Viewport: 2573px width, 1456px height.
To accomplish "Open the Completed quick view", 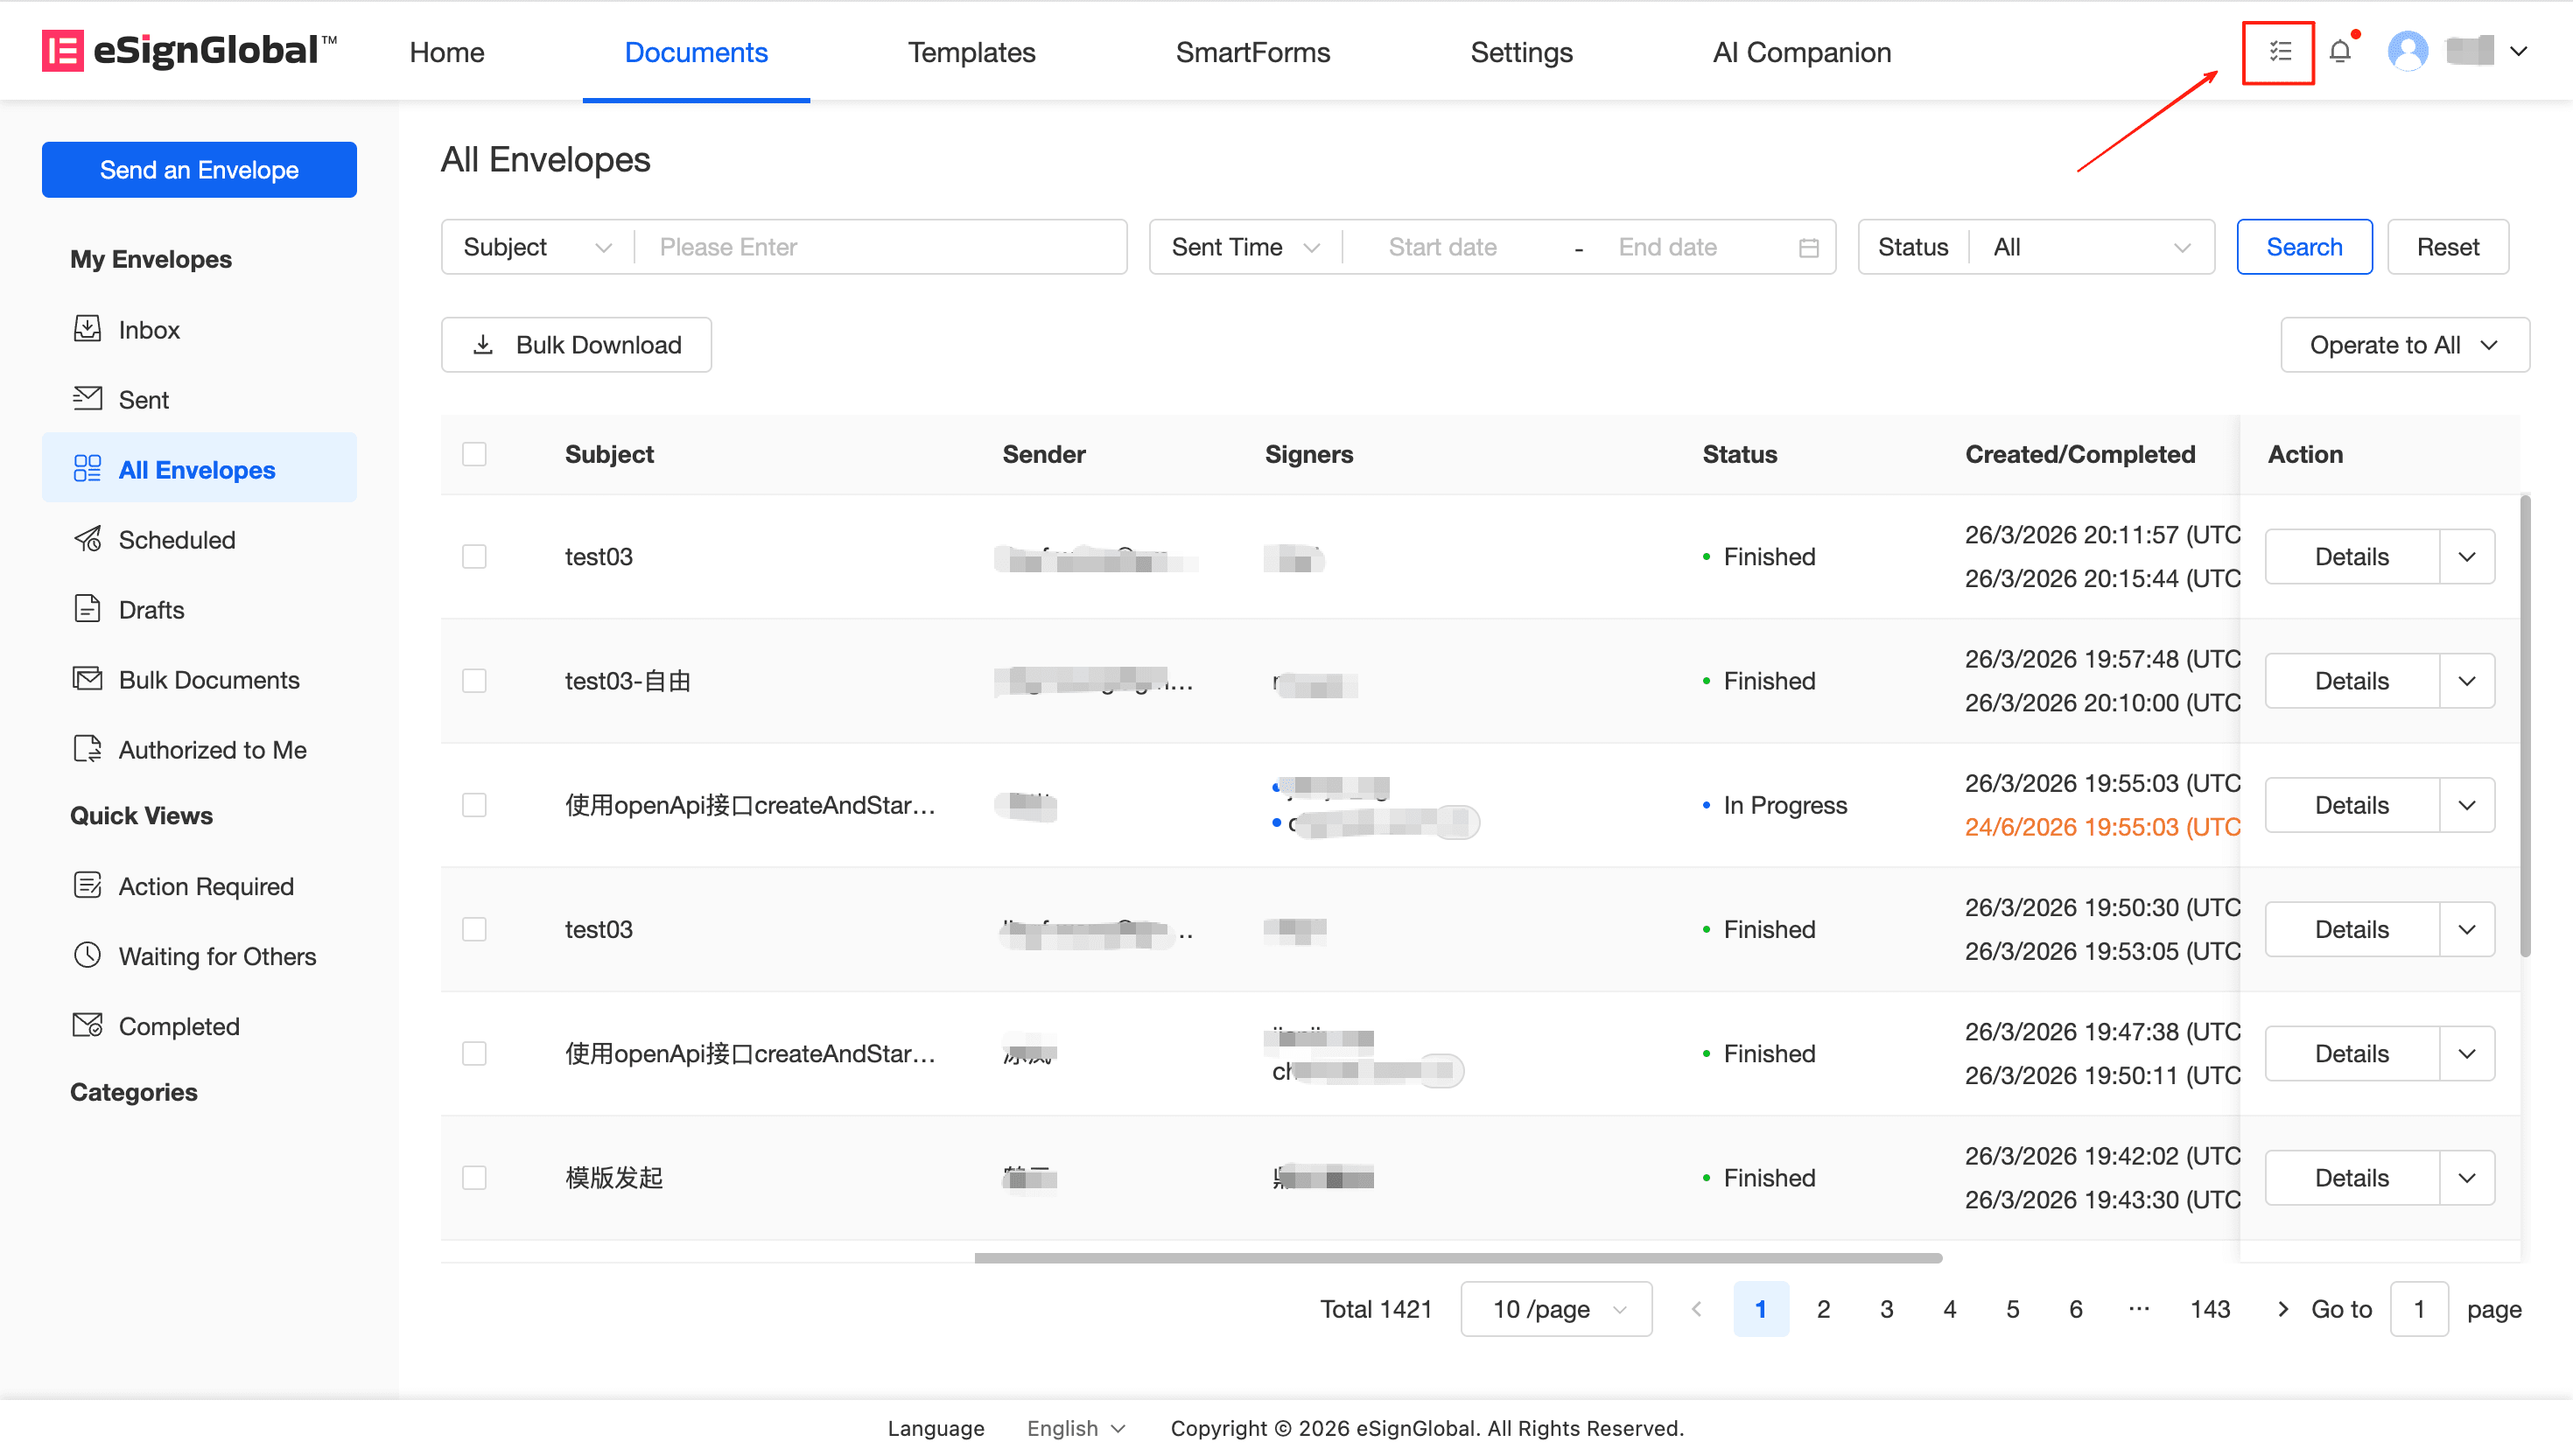I will (x=179, y=1026).
